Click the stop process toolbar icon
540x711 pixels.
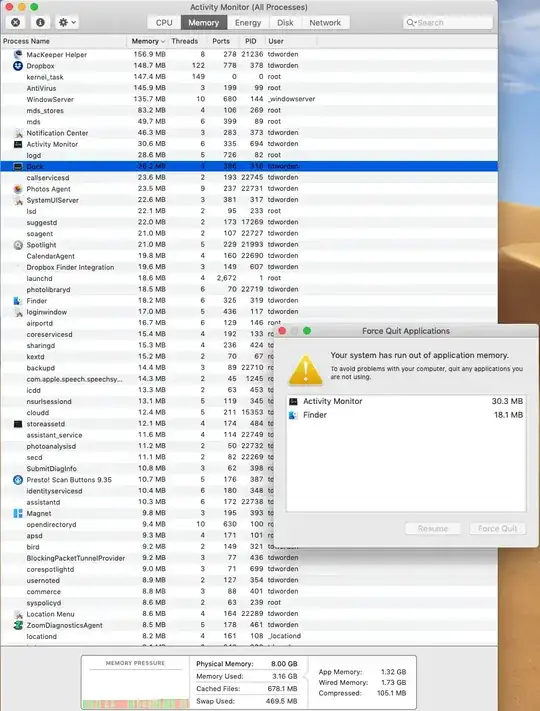[15, 22]
